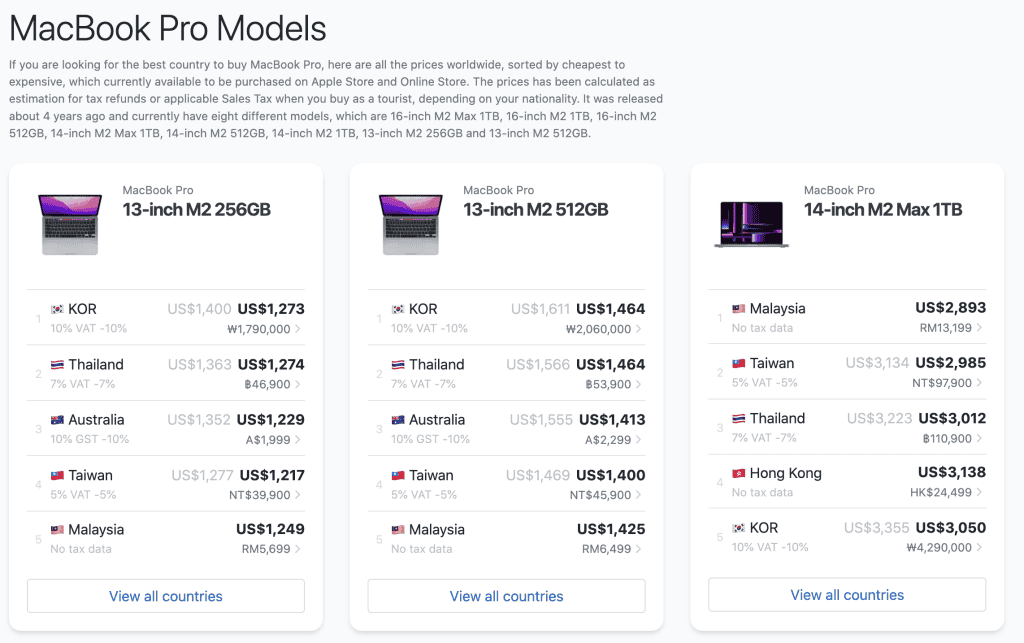Viewport: 1024px width, 643px height.
Task: Click the Korean flag in 14-inch card
Action: [x=739, y=528]
